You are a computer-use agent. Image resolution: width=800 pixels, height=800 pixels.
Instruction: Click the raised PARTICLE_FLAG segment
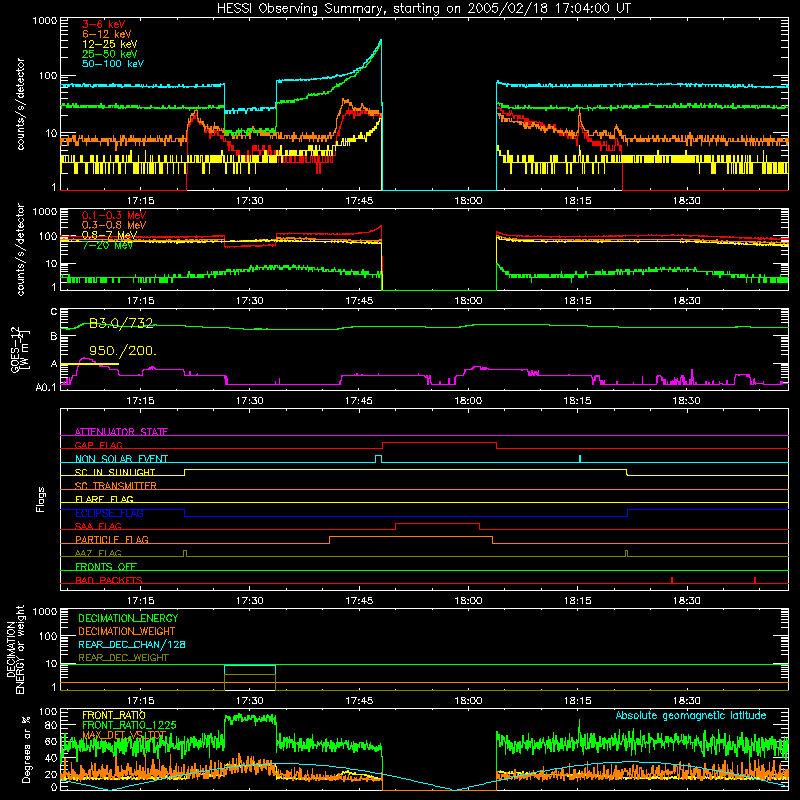coord(411,537)
